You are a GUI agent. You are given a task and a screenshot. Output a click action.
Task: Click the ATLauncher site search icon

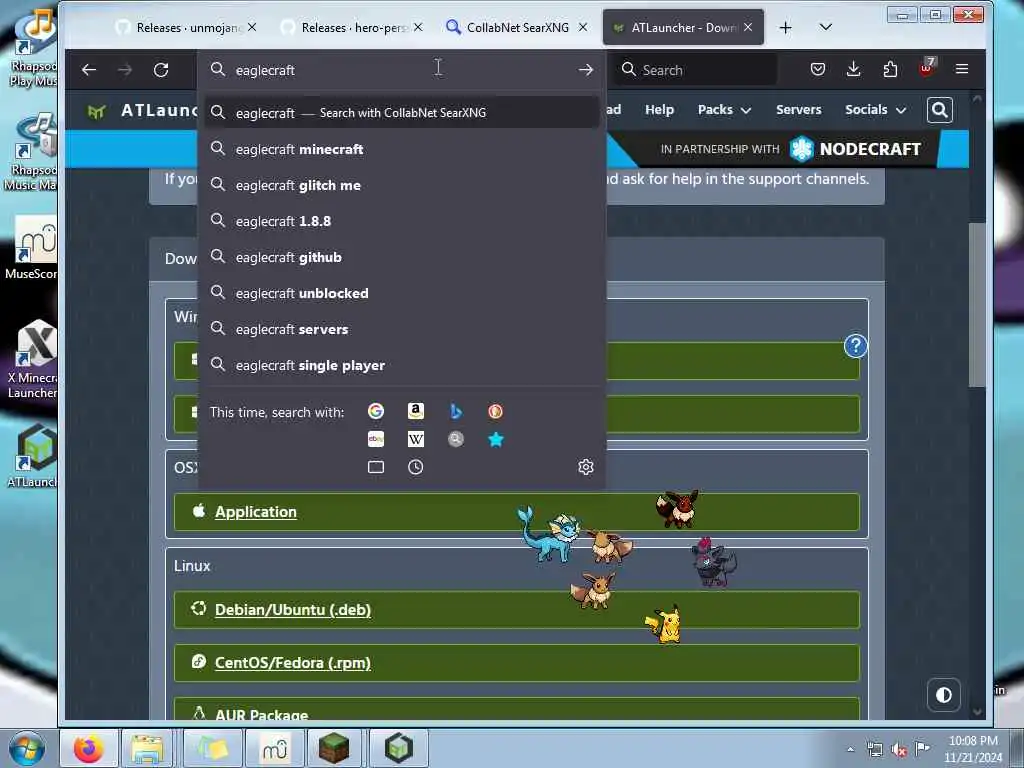[940, 110]
